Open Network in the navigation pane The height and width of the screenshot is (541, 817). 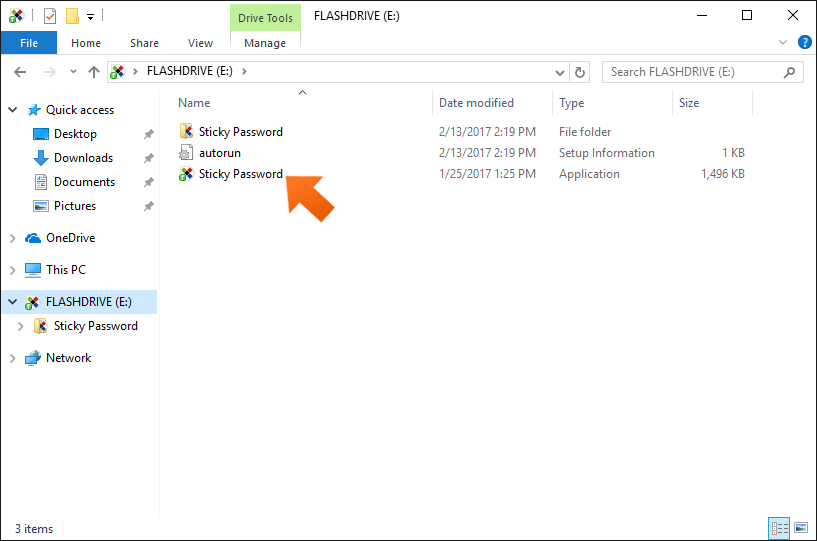tap(68, 358)
